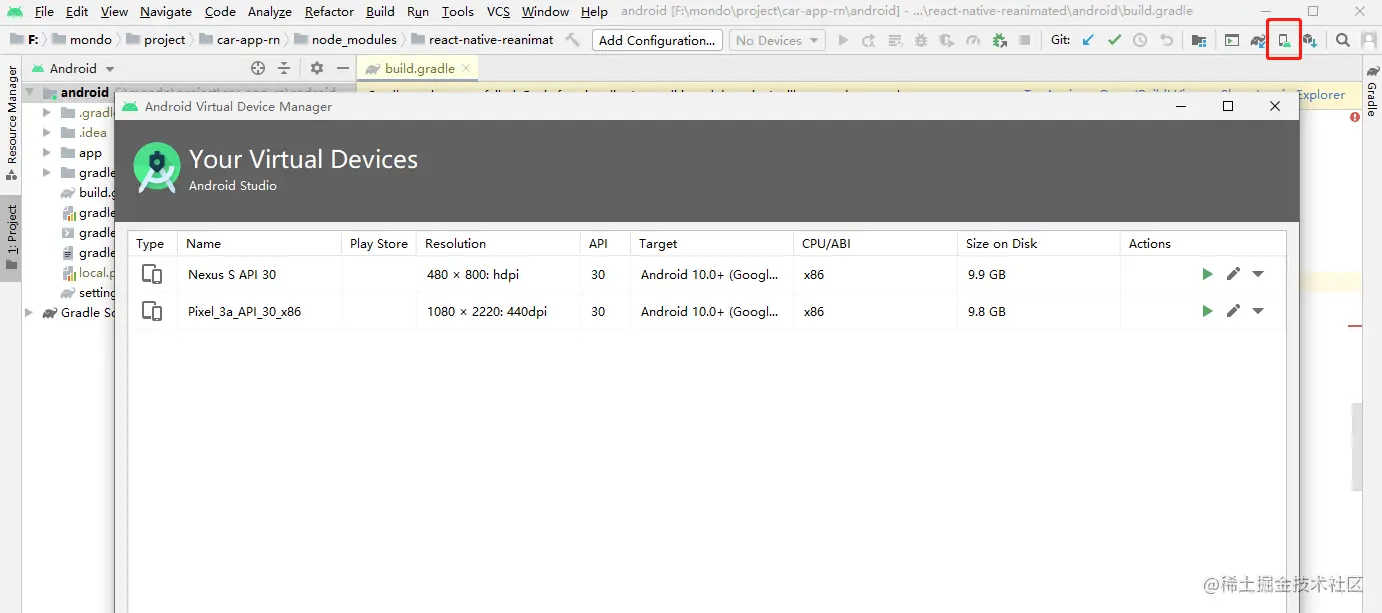The image size is (1382, 613).
Task: Sort by API column header
Action: [606, 243]
